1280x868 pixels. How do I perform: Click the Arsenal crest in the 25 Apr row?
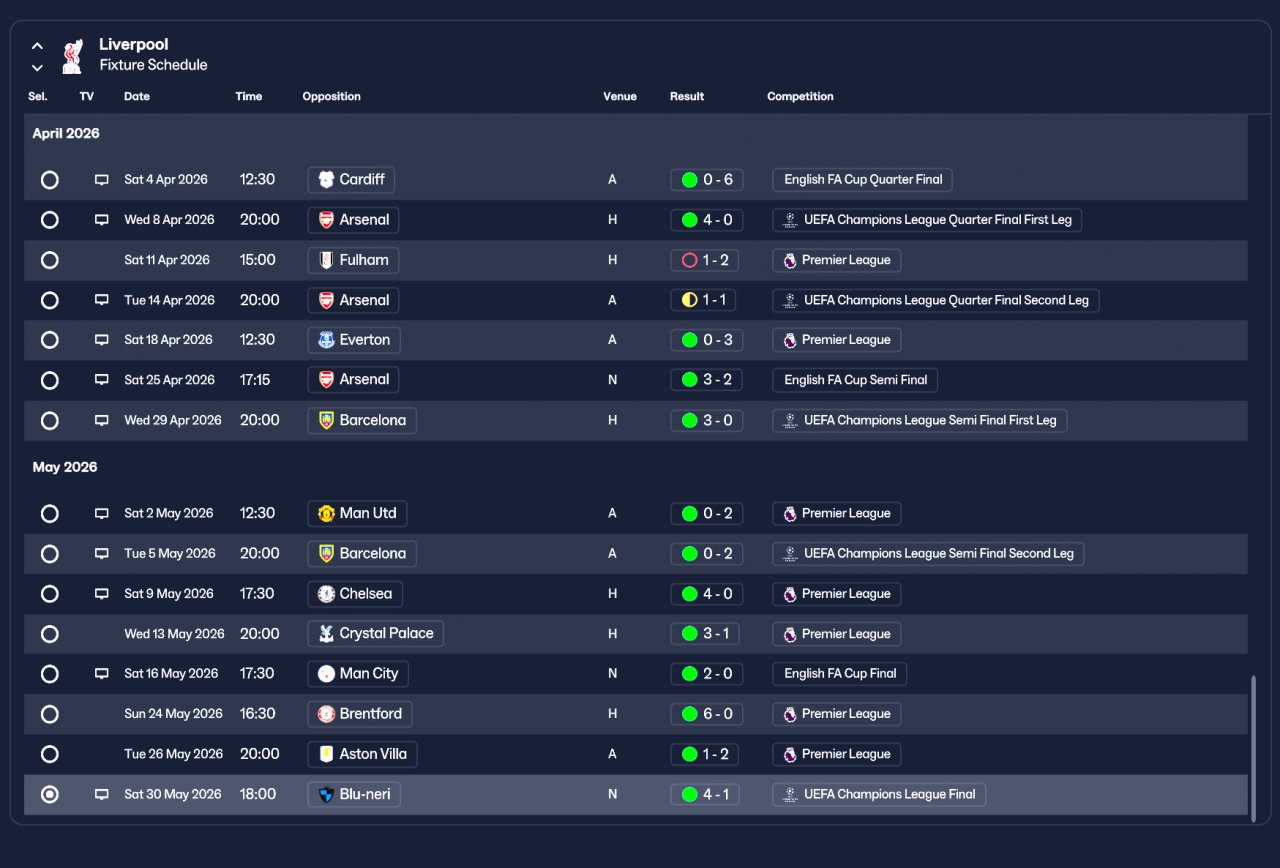coord(326,380)
